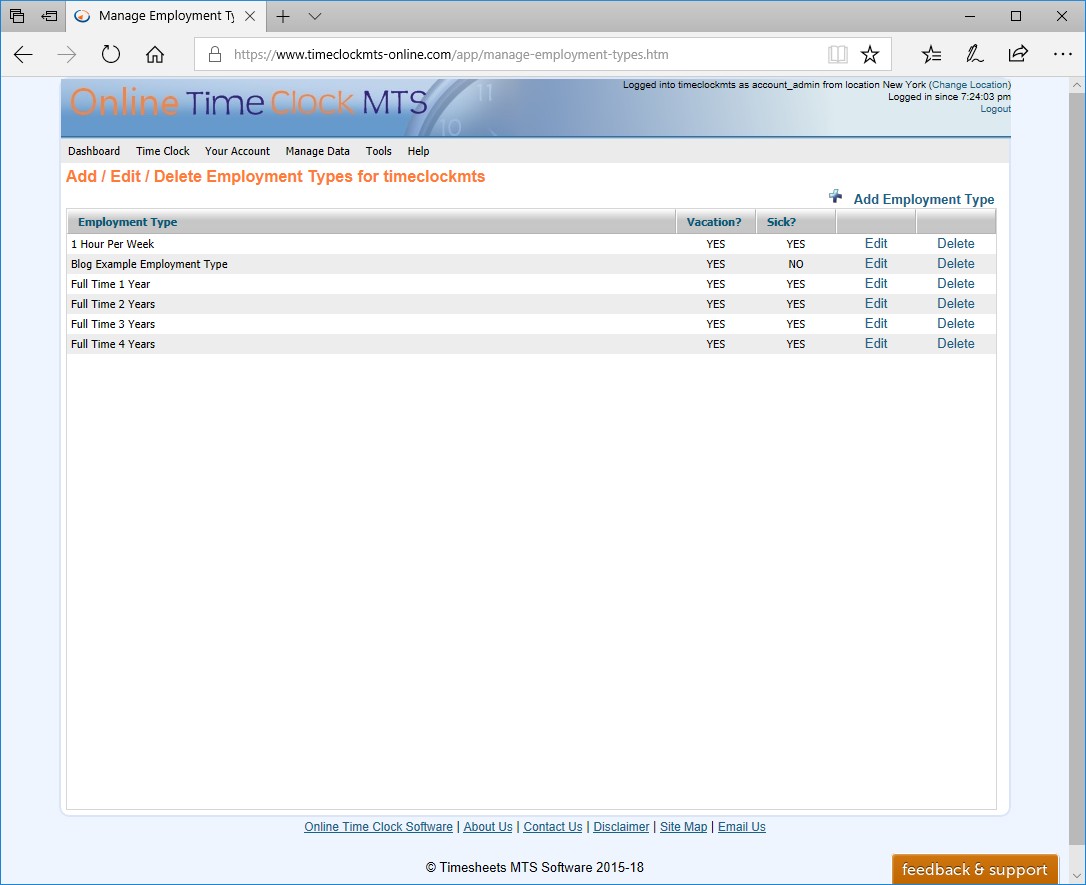Delete the Full Time 2 Years type
This screenshot has height=885, width=1086.
[956, 304]
